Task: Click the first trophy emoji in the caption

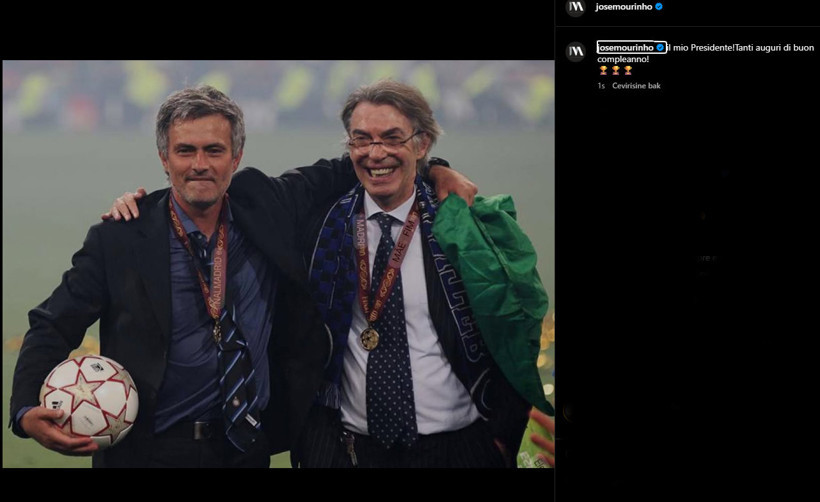Action: [602, 71]
